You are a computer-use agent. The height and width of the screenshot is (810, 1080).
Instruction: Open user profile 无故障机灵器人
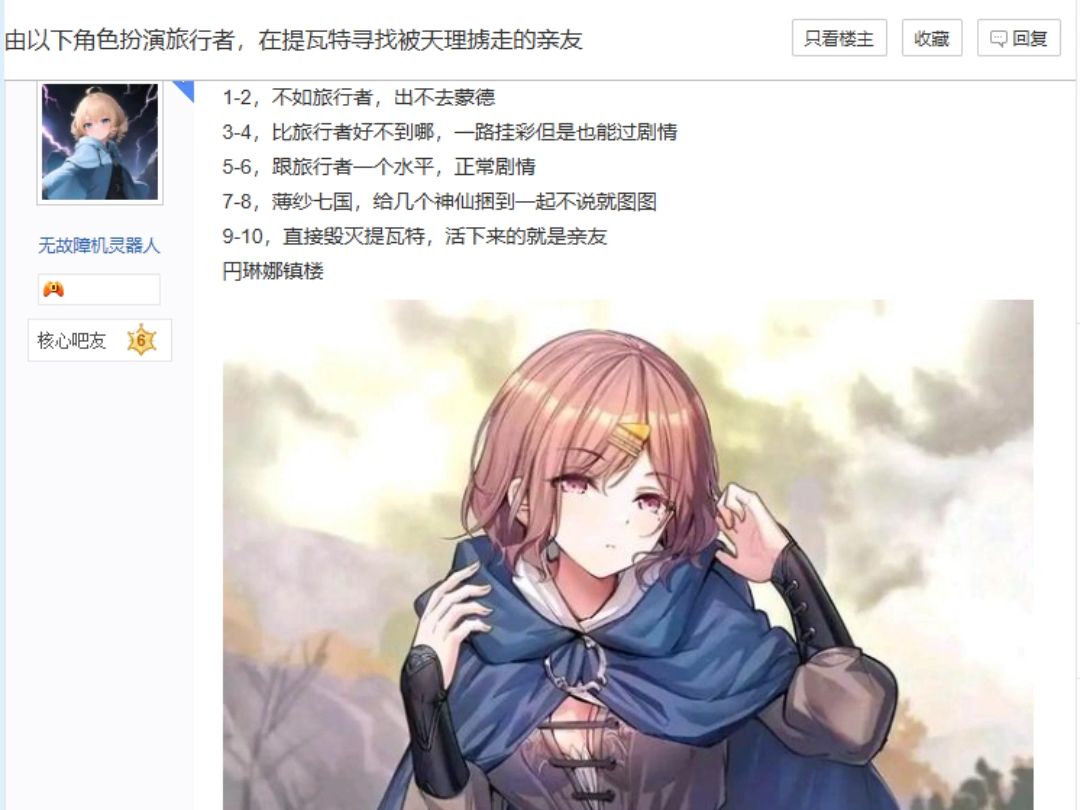(x=99, y=245)
